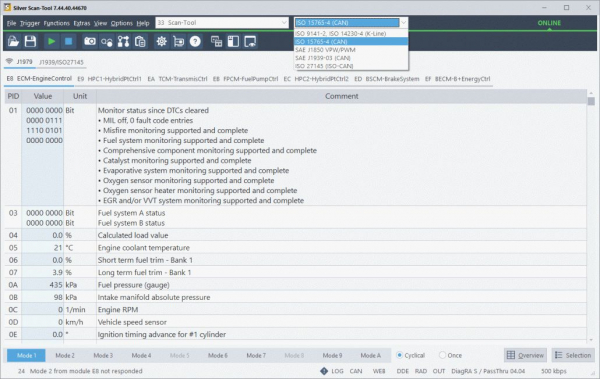The width and height of the screenshot is (600, 379).
Task: Open the J1939/ISO27145 tab
Action: pos(61,62)
